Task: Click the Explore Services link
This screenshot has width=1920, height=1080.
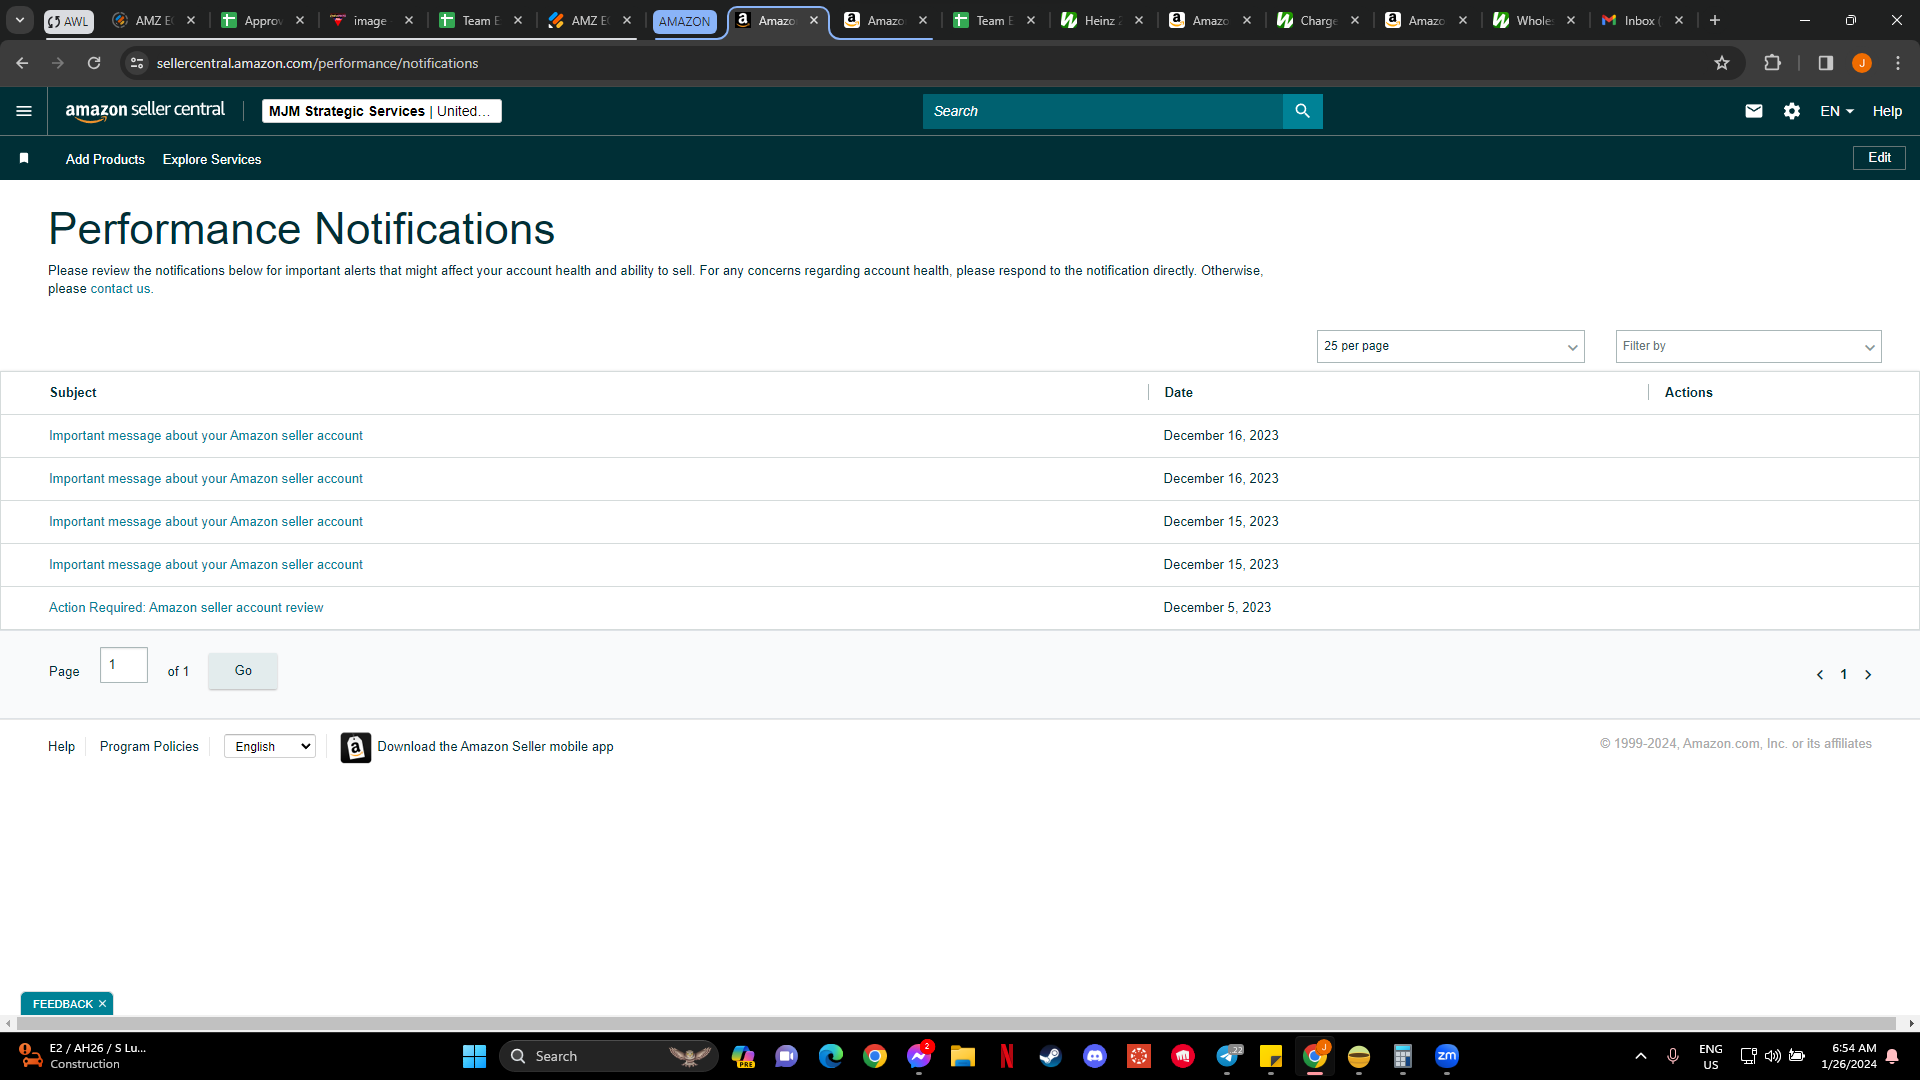Action: 212,159
